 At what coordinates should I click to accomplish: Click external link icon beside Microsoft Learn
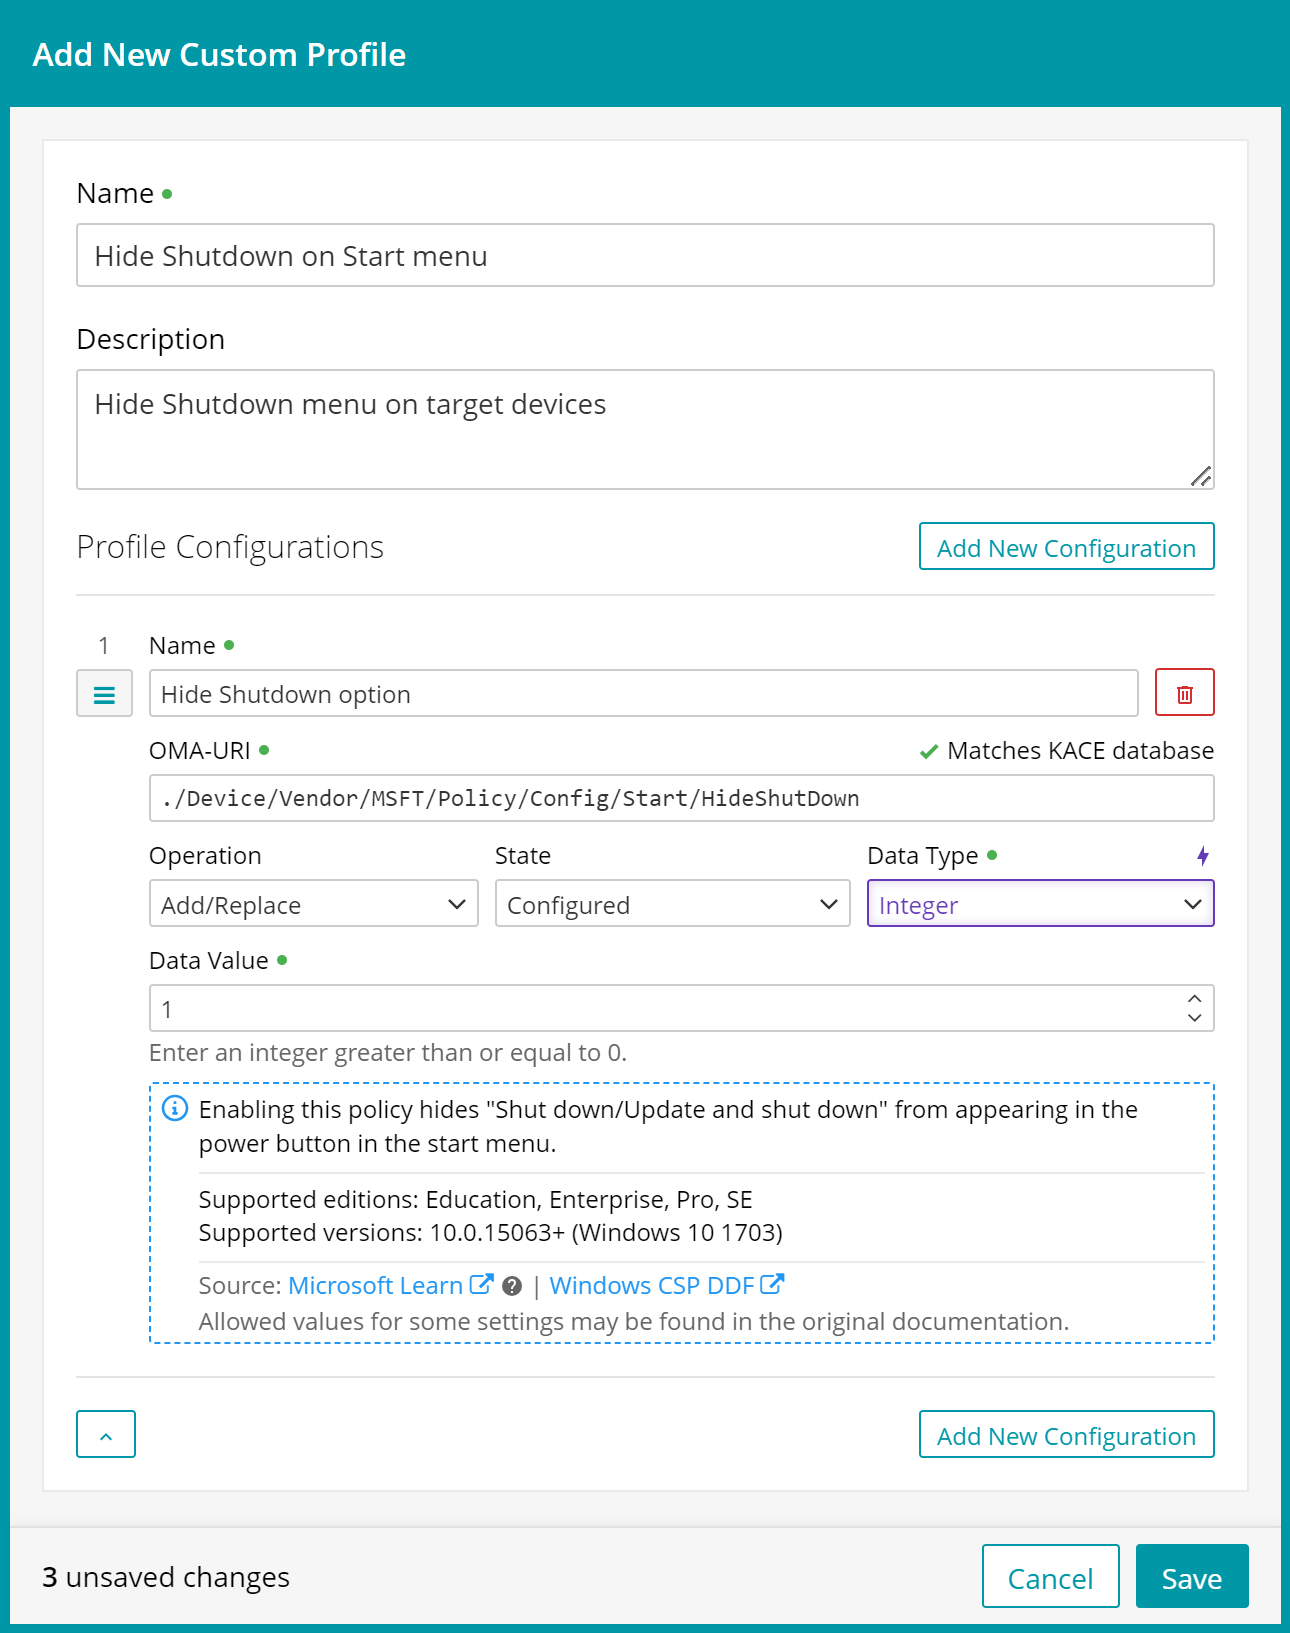coord(481,1284)
